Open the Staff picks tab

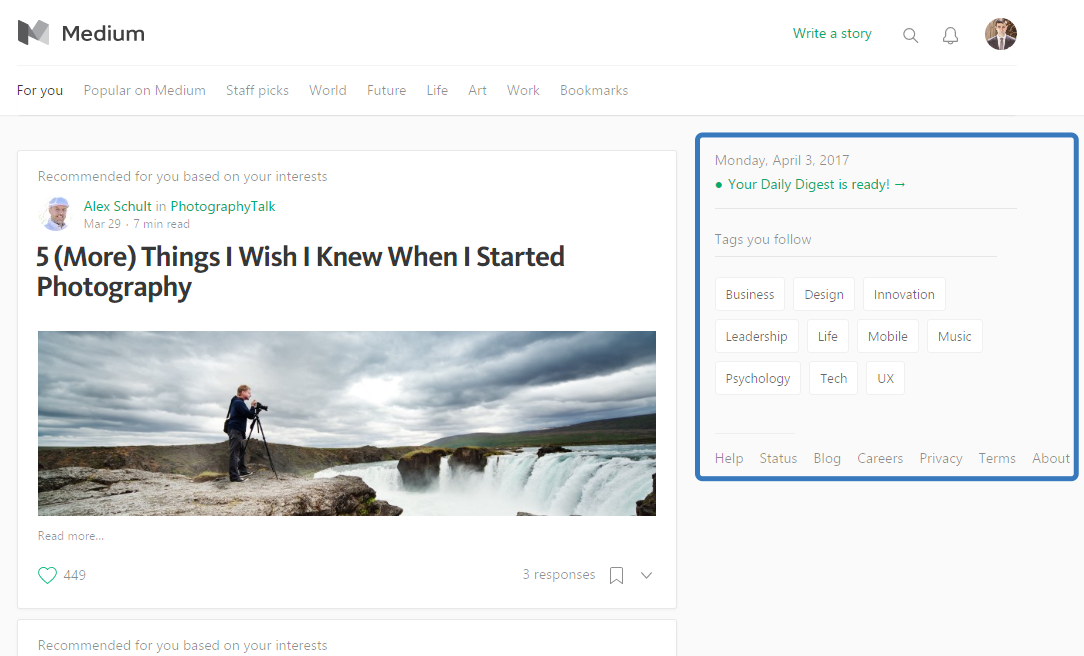[257, 90]
